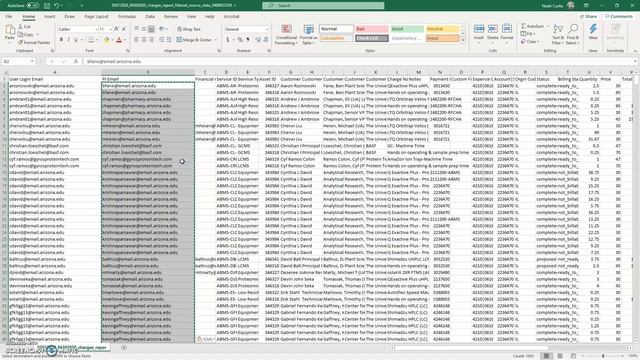Toggle Bold formatting
The width and height of the screenshot is (640, 360).
point(61,40)
